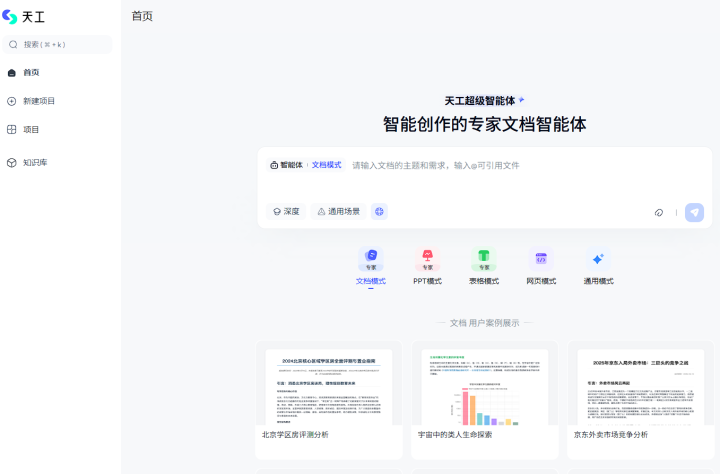
Task: Switch to 通用模式 mode
Action: [598, 259]
